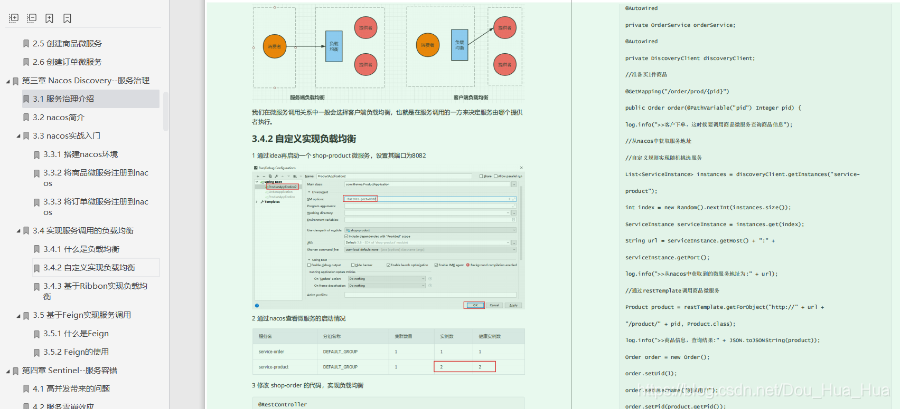This screenshot has width=900, height=409.
Task: Click the @GetMapping("/order/prod/{pid}") code line
Action: point(678,91)
